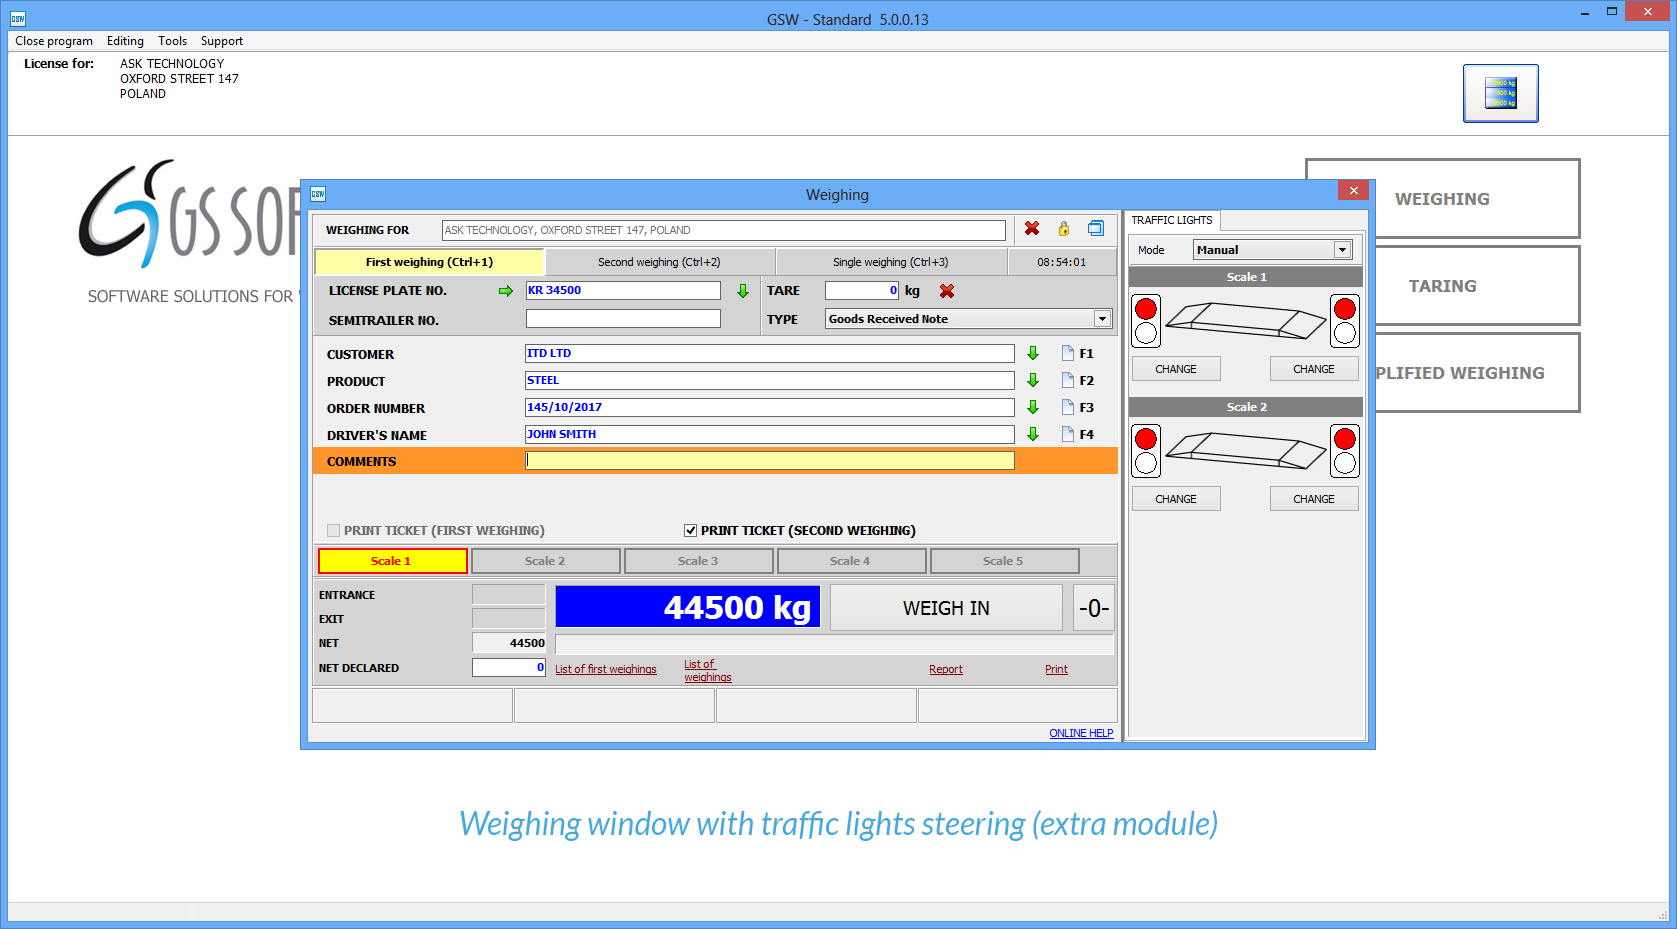Toggle the Scale 1 left traffic light
Image resolution: width=1677 pixels, height=929 pixels.
pos(1176,369)
